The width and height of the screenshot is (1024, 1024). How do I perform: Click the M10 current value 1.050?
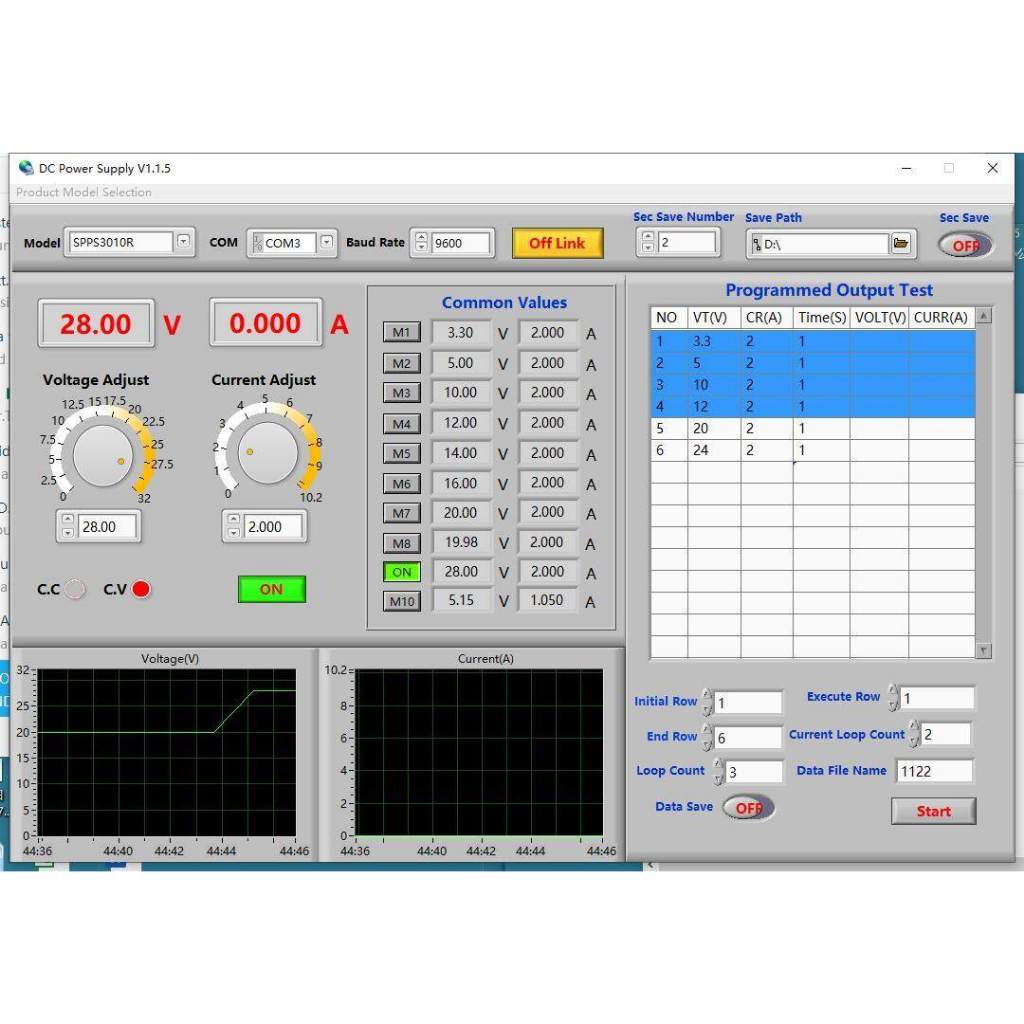click(x=547, y=600)
